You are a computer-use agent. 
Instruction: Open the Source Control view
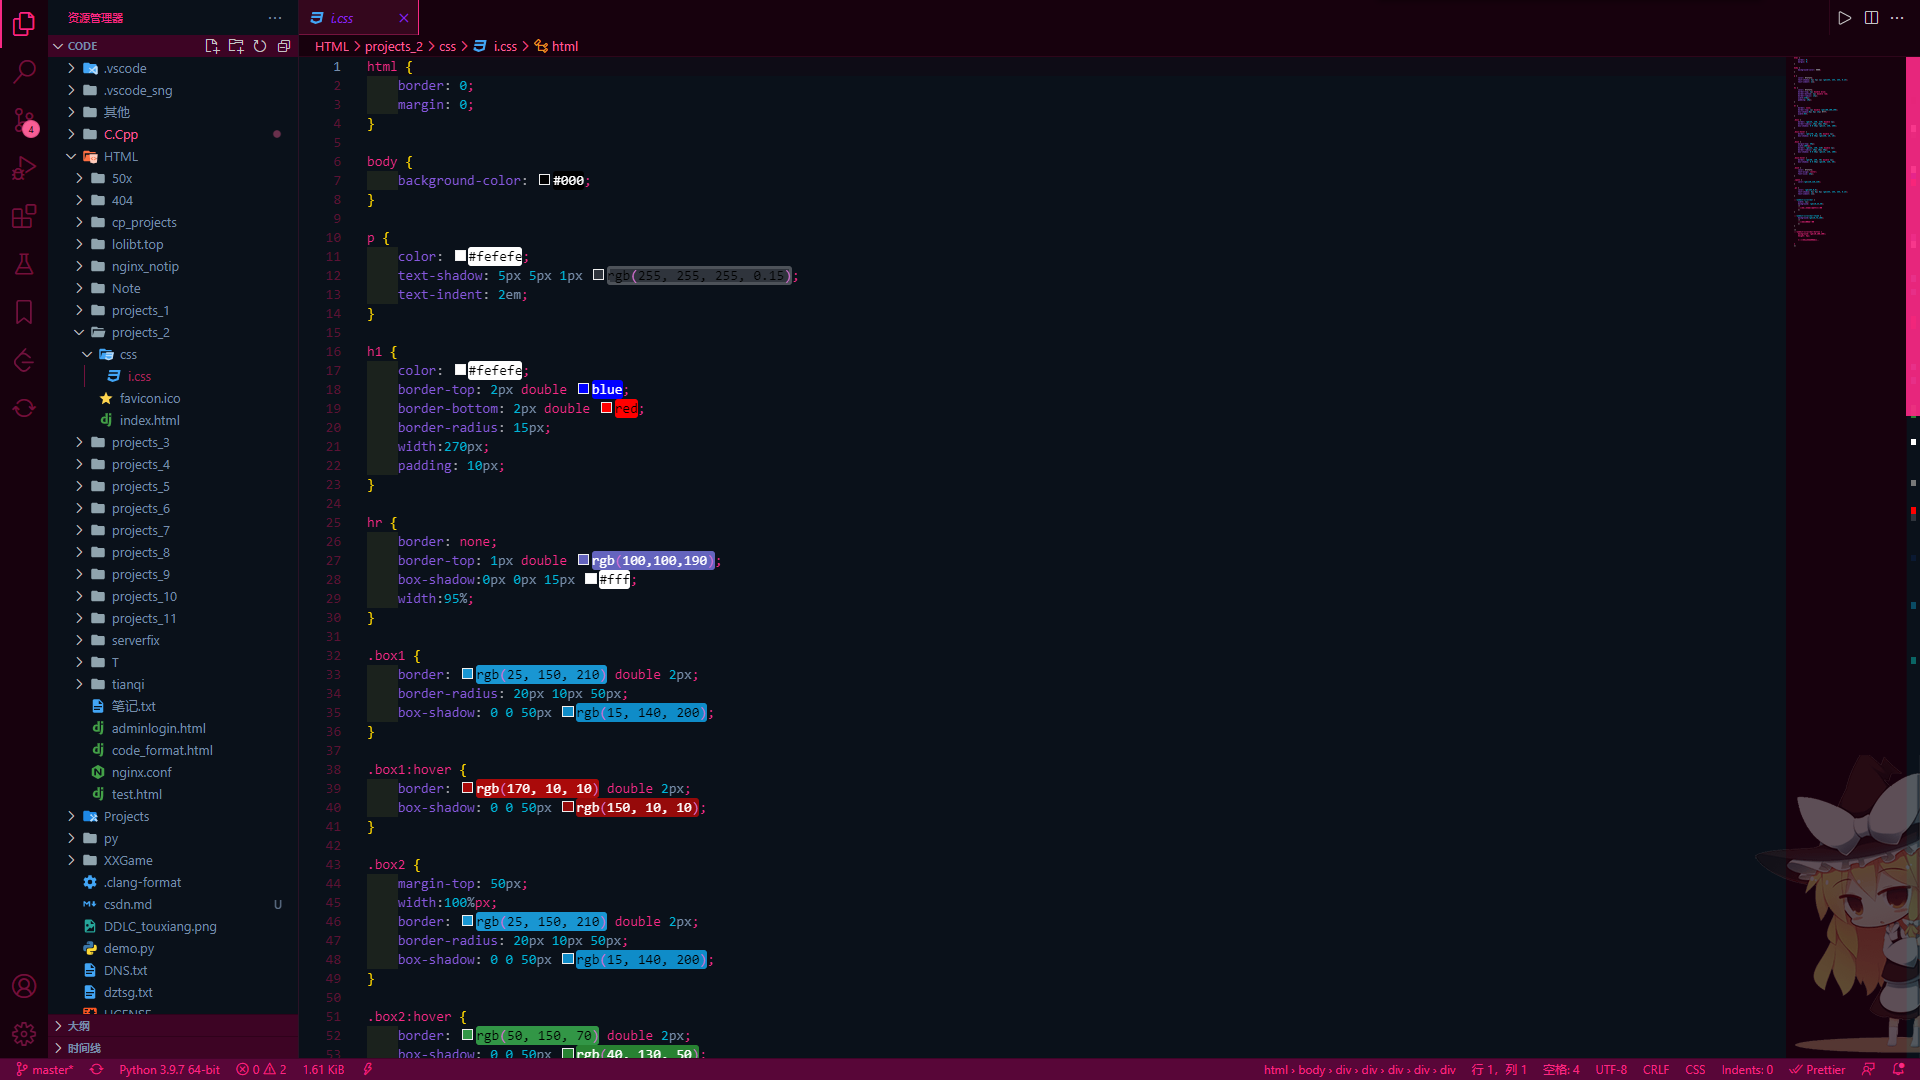pyautogui.click(x=24, y=120)
